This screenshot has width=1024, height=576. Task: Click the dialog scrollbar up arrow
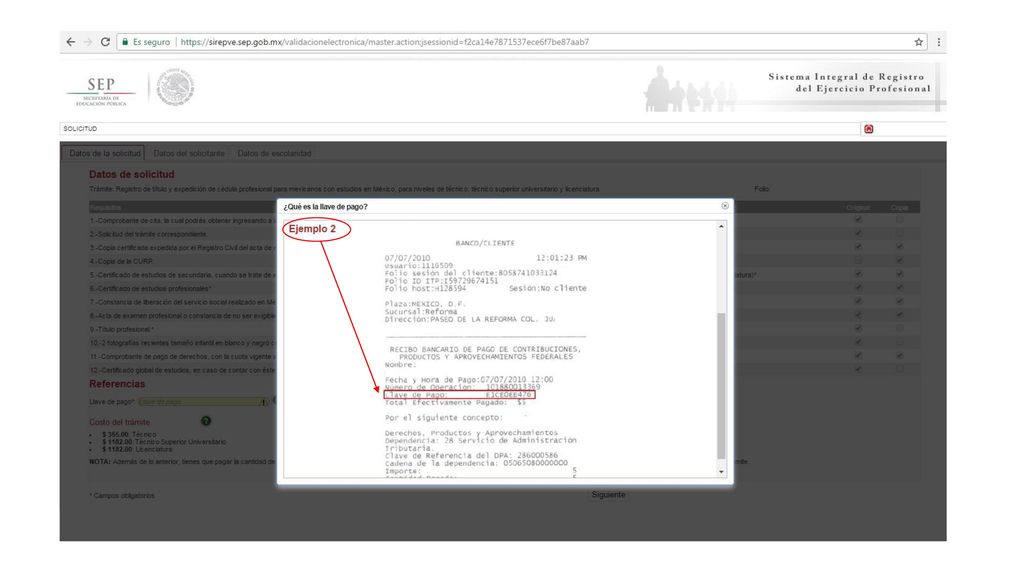click(x=721, y=227)
